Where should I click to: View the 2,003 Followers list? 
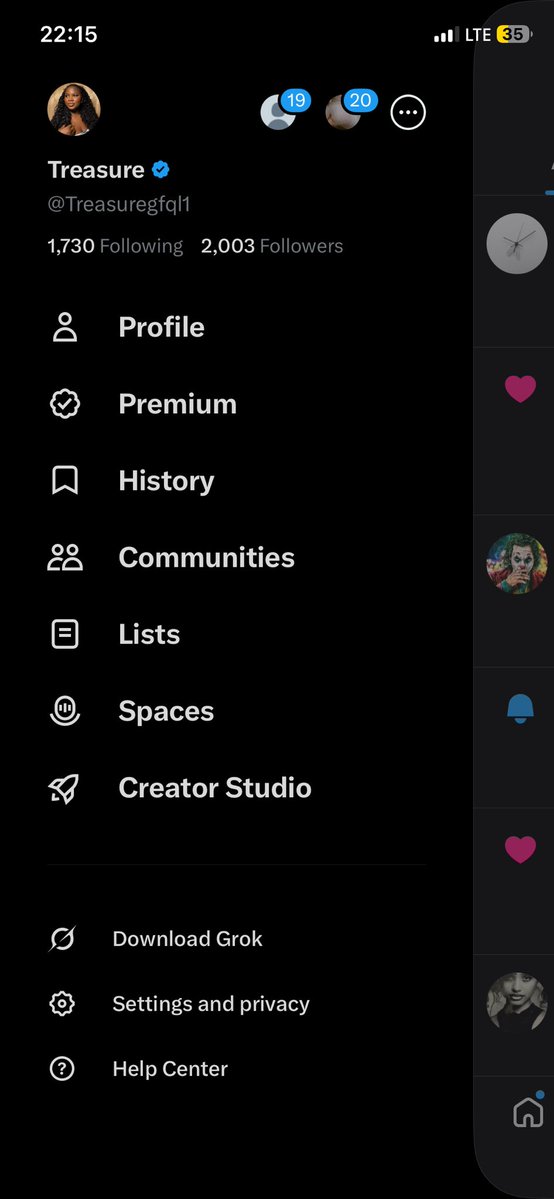pyautogui.click(x=272, y=246)
